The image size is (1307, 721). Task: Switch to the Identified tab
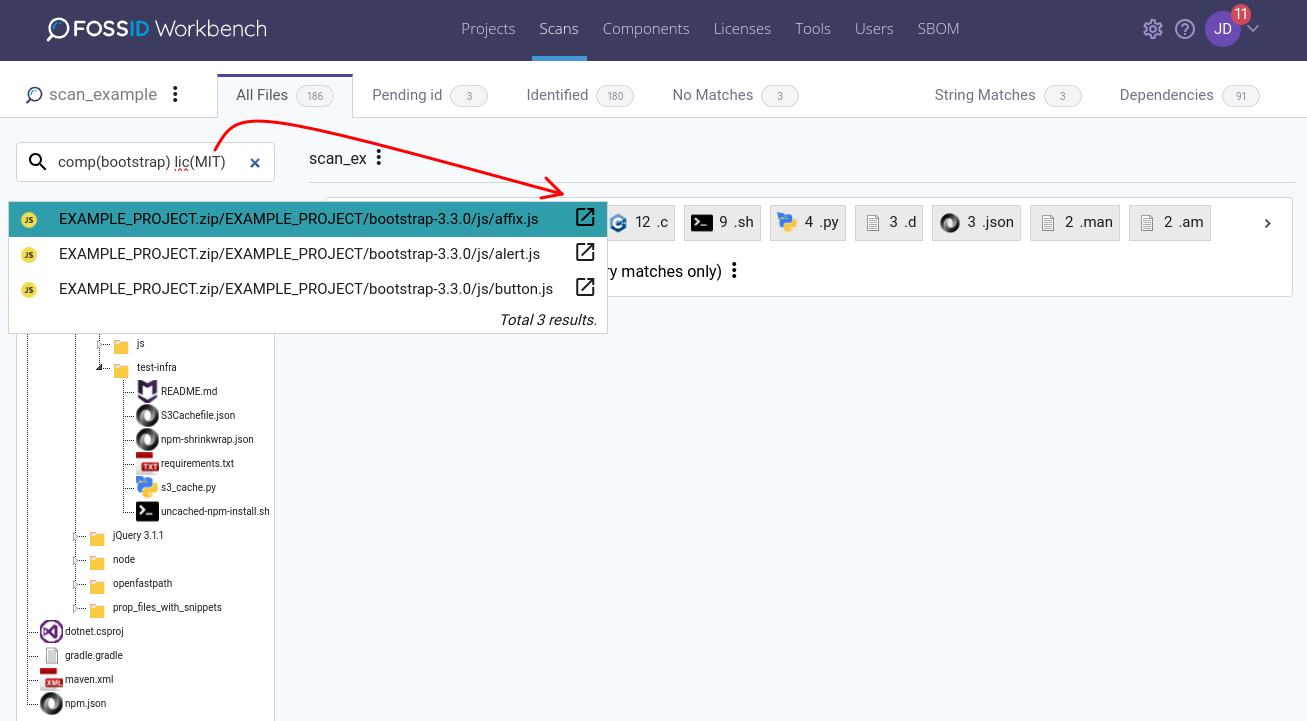(x=580, y=95)
